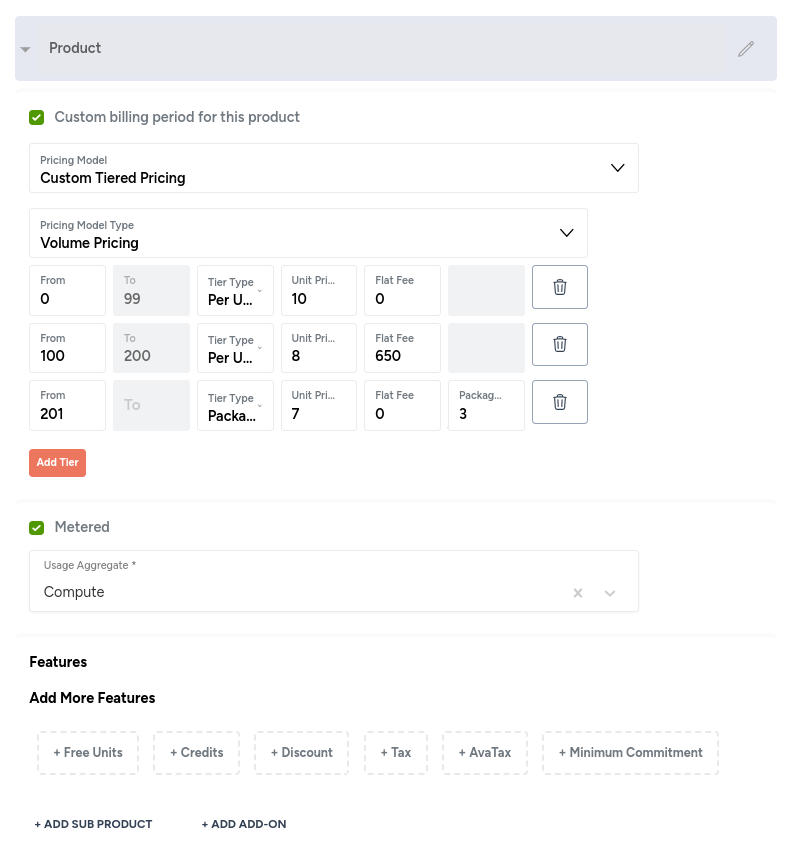Image resolution: width=793 pixels, height=849 pixels.
Task: Click the Package size field with value 3
Action: pyautogui.click(x=486, y=406)
